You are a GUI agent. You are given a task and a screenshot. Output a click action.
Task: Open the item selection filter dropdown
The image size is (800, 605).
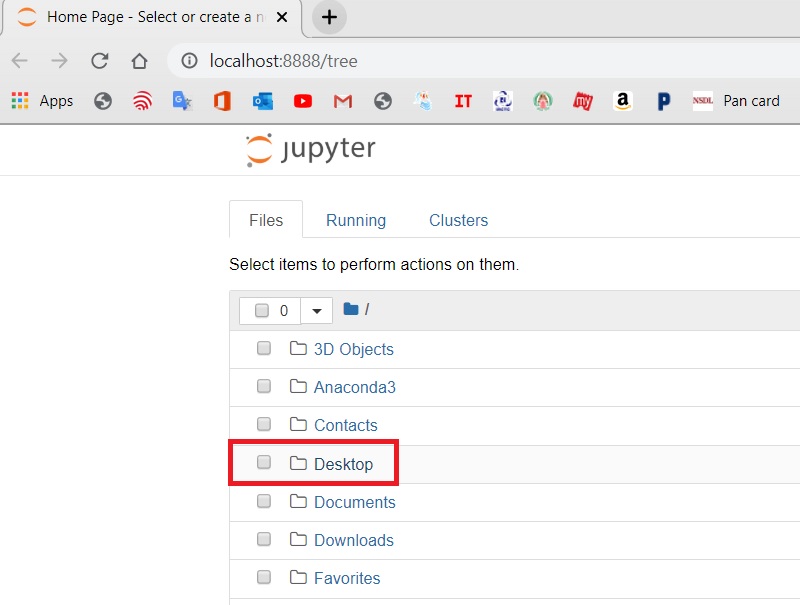click(316, 310)
